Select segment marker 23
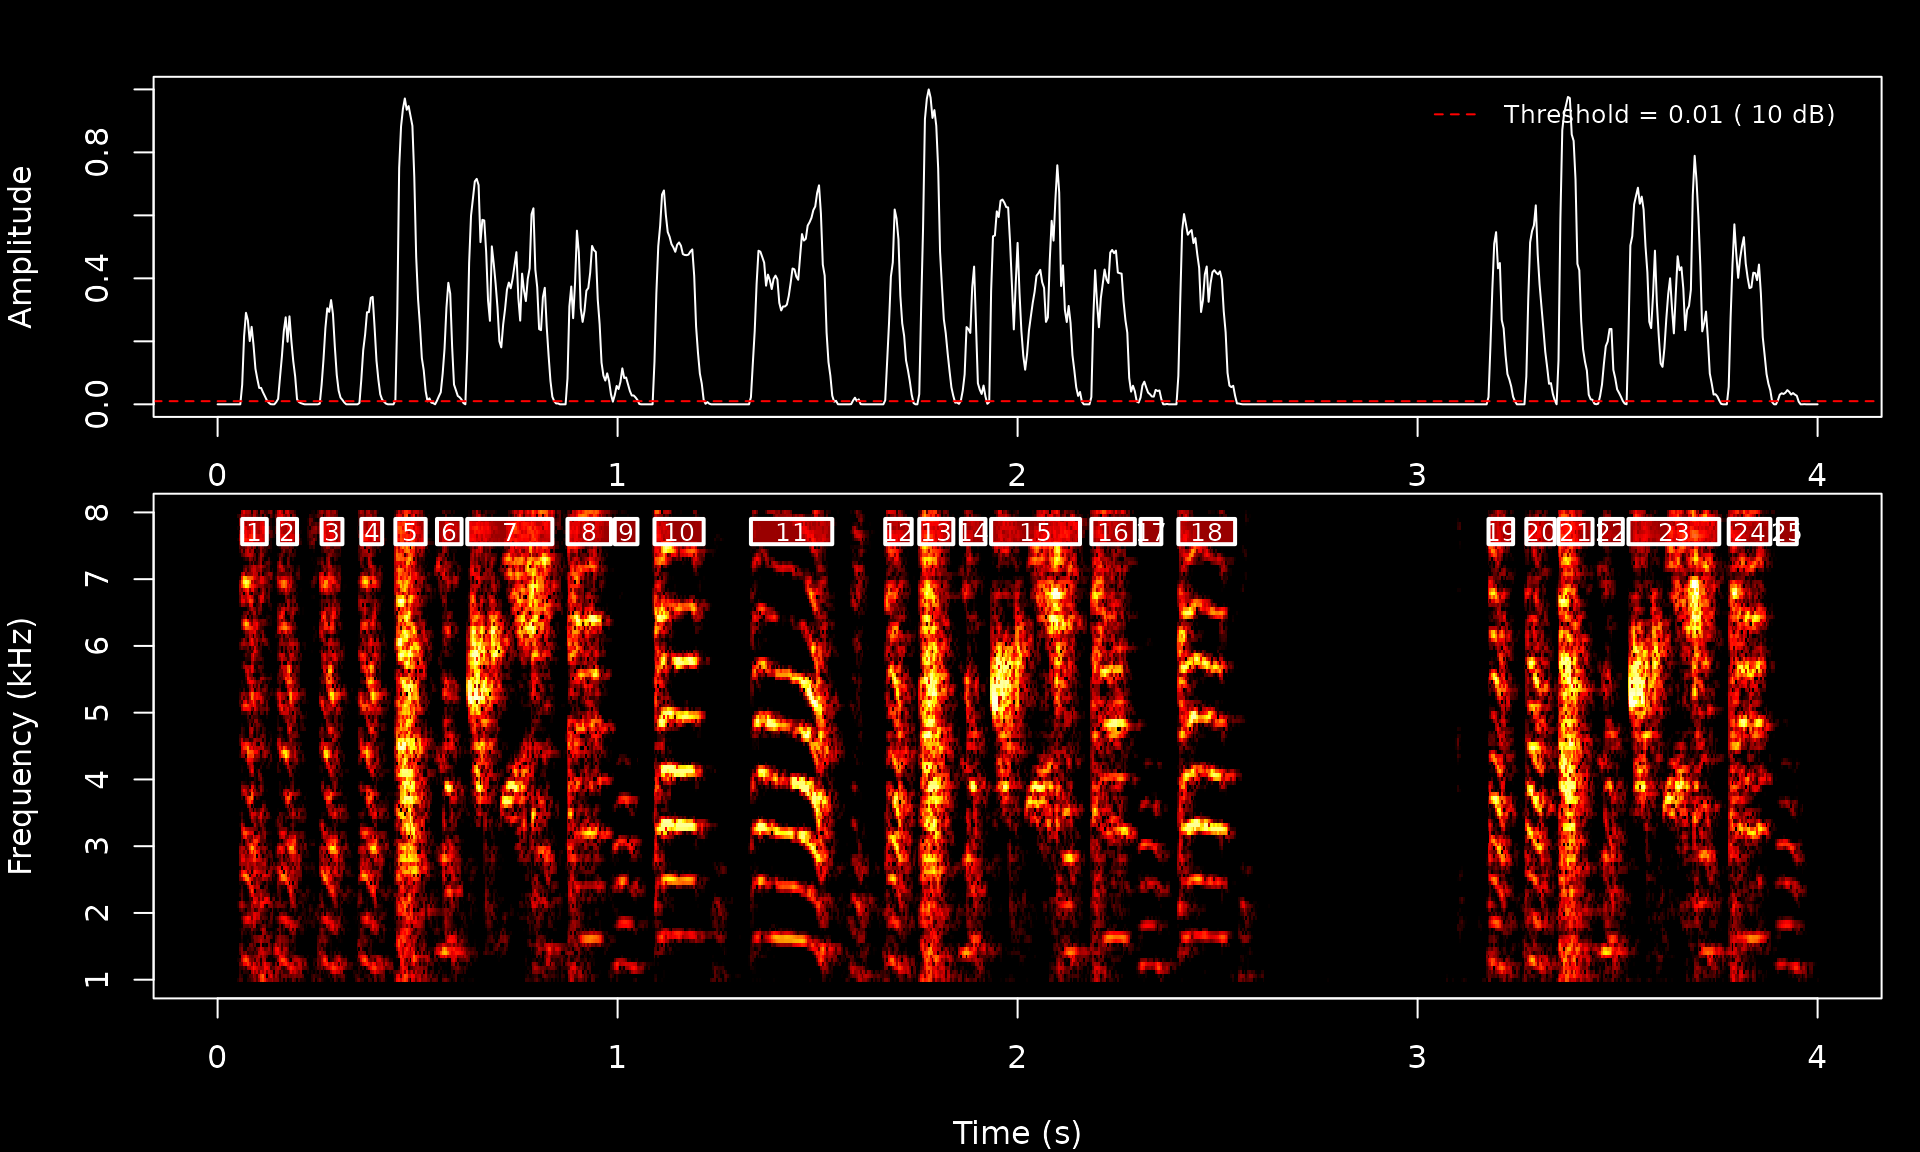 1673,532
